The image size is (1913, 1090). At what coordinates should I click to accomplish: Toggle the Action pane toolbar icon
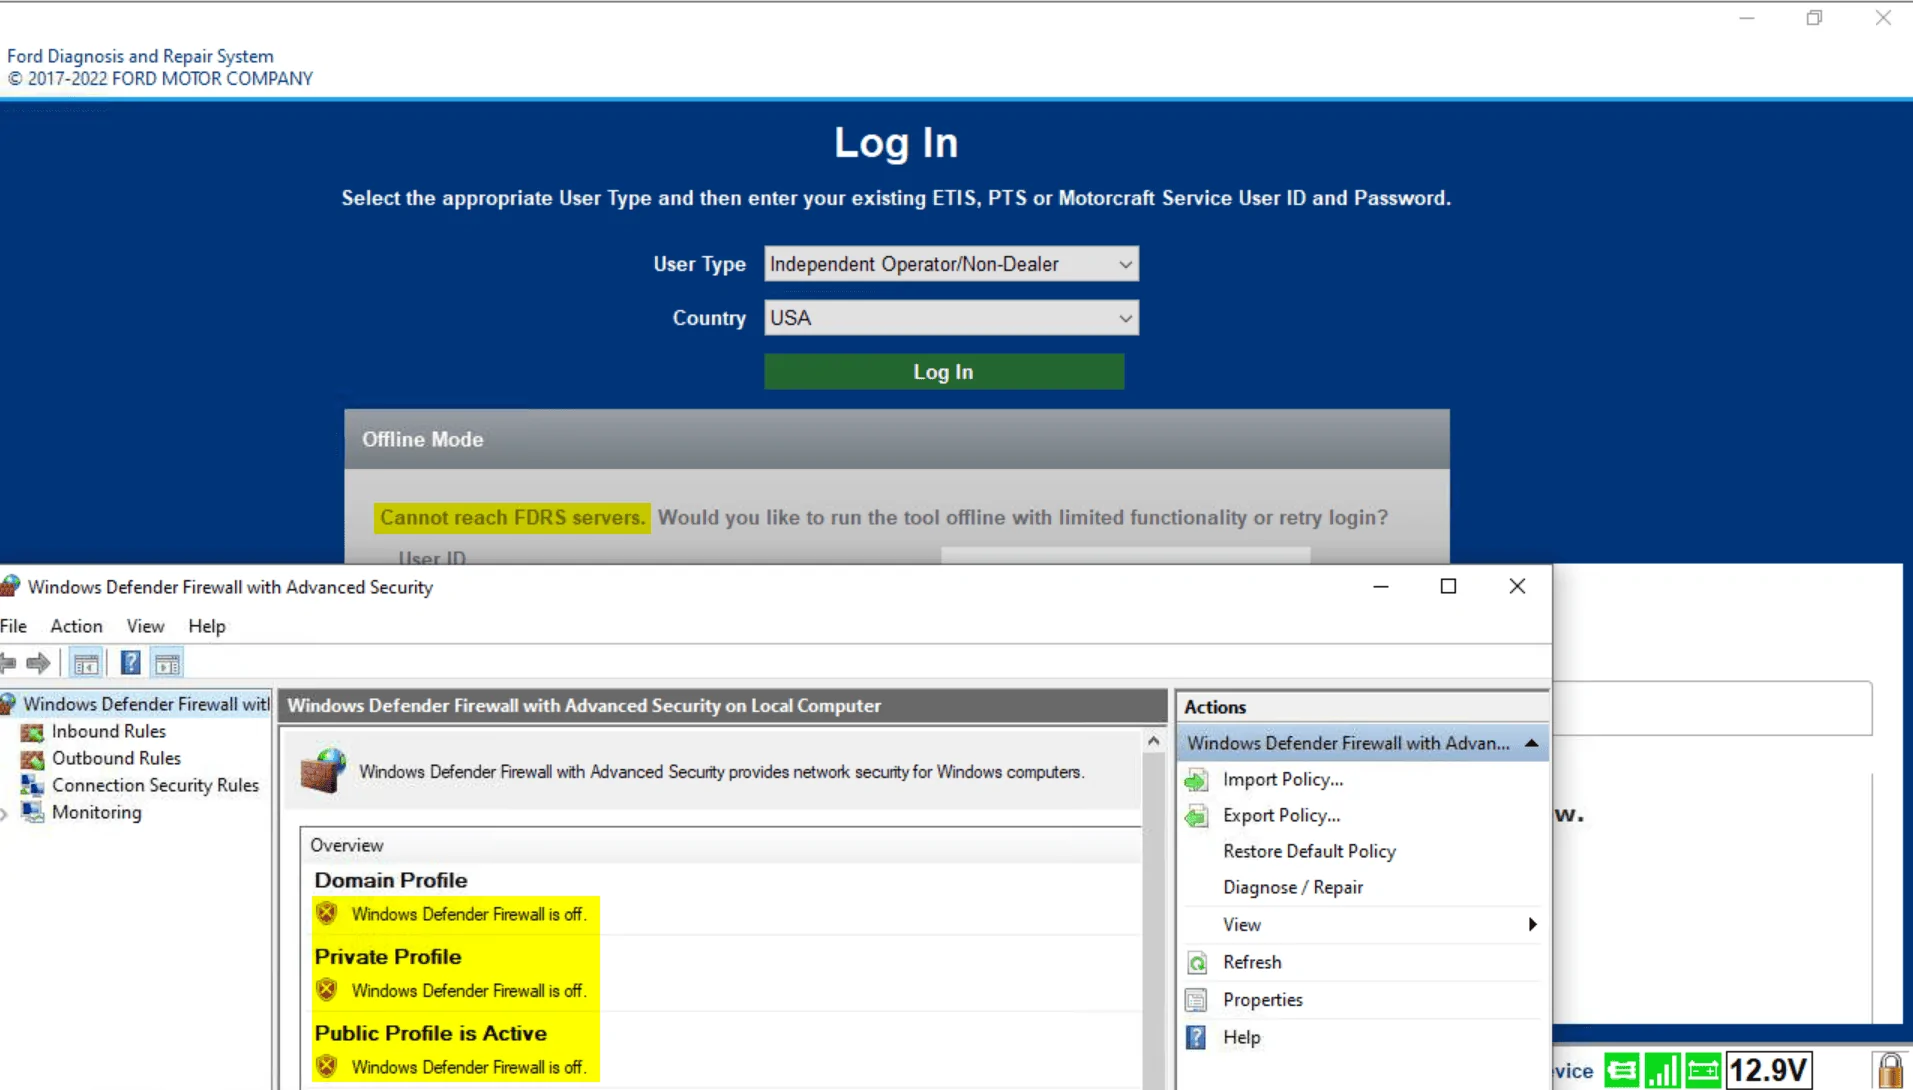click(167, 663)
